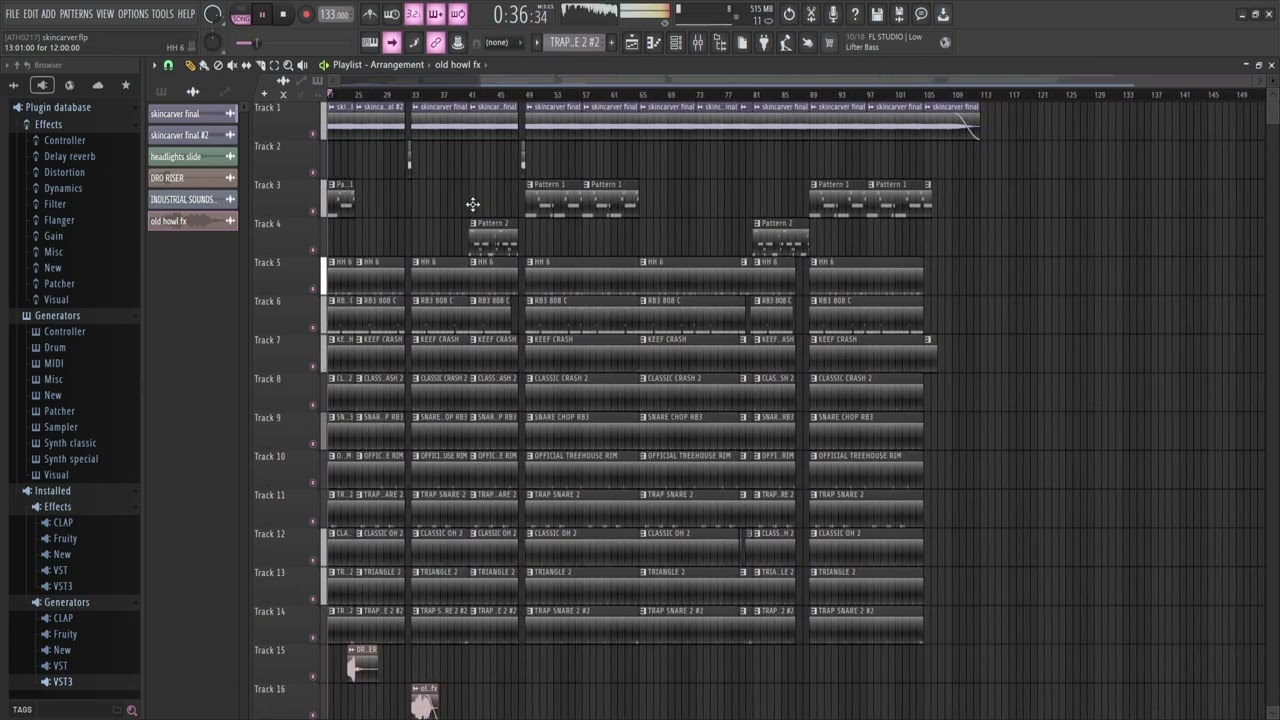Show browser starred favorites tab
The width and height of the screenshot is (1280, 720).
pos(125,85)
